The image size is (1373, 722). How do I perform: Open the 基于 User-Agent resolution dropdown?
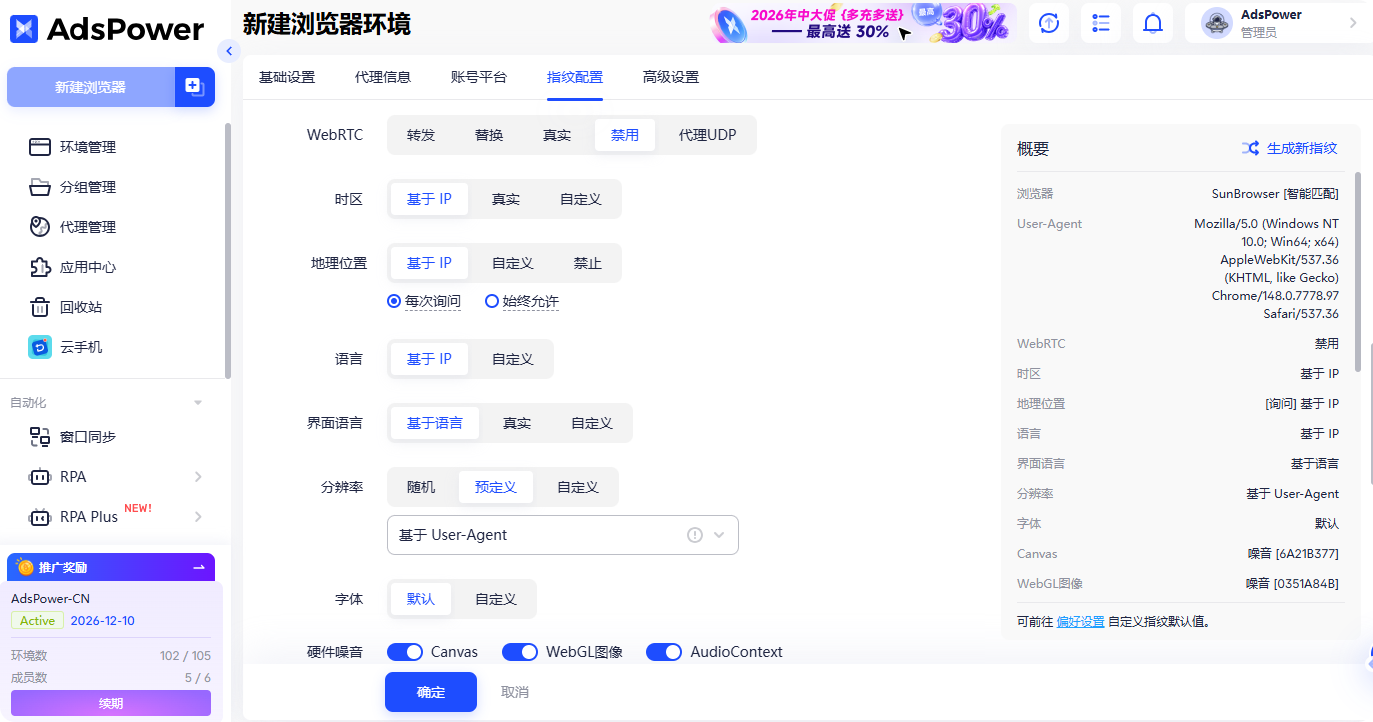click(x=563, y=535)
